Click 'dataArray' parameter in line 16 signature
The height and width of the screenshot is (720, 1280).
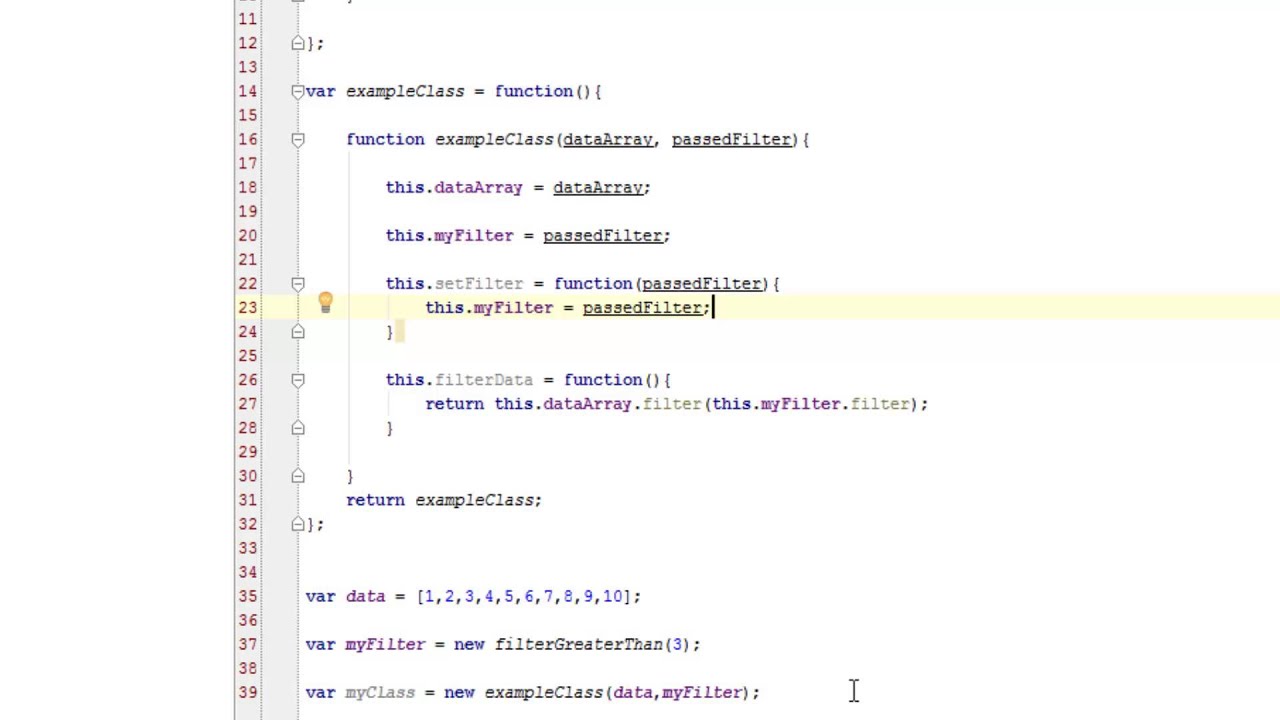tap(607, 139)
